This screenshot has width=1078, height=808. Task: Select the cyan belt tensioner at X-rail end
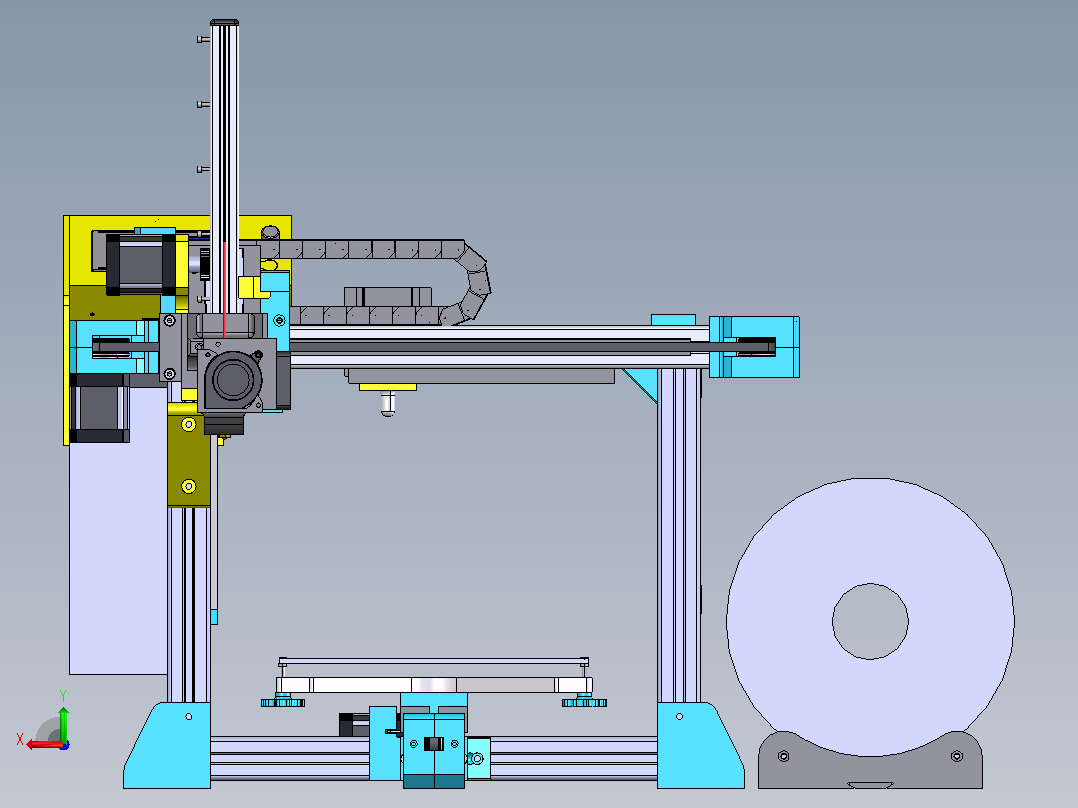tap(754, 347)
